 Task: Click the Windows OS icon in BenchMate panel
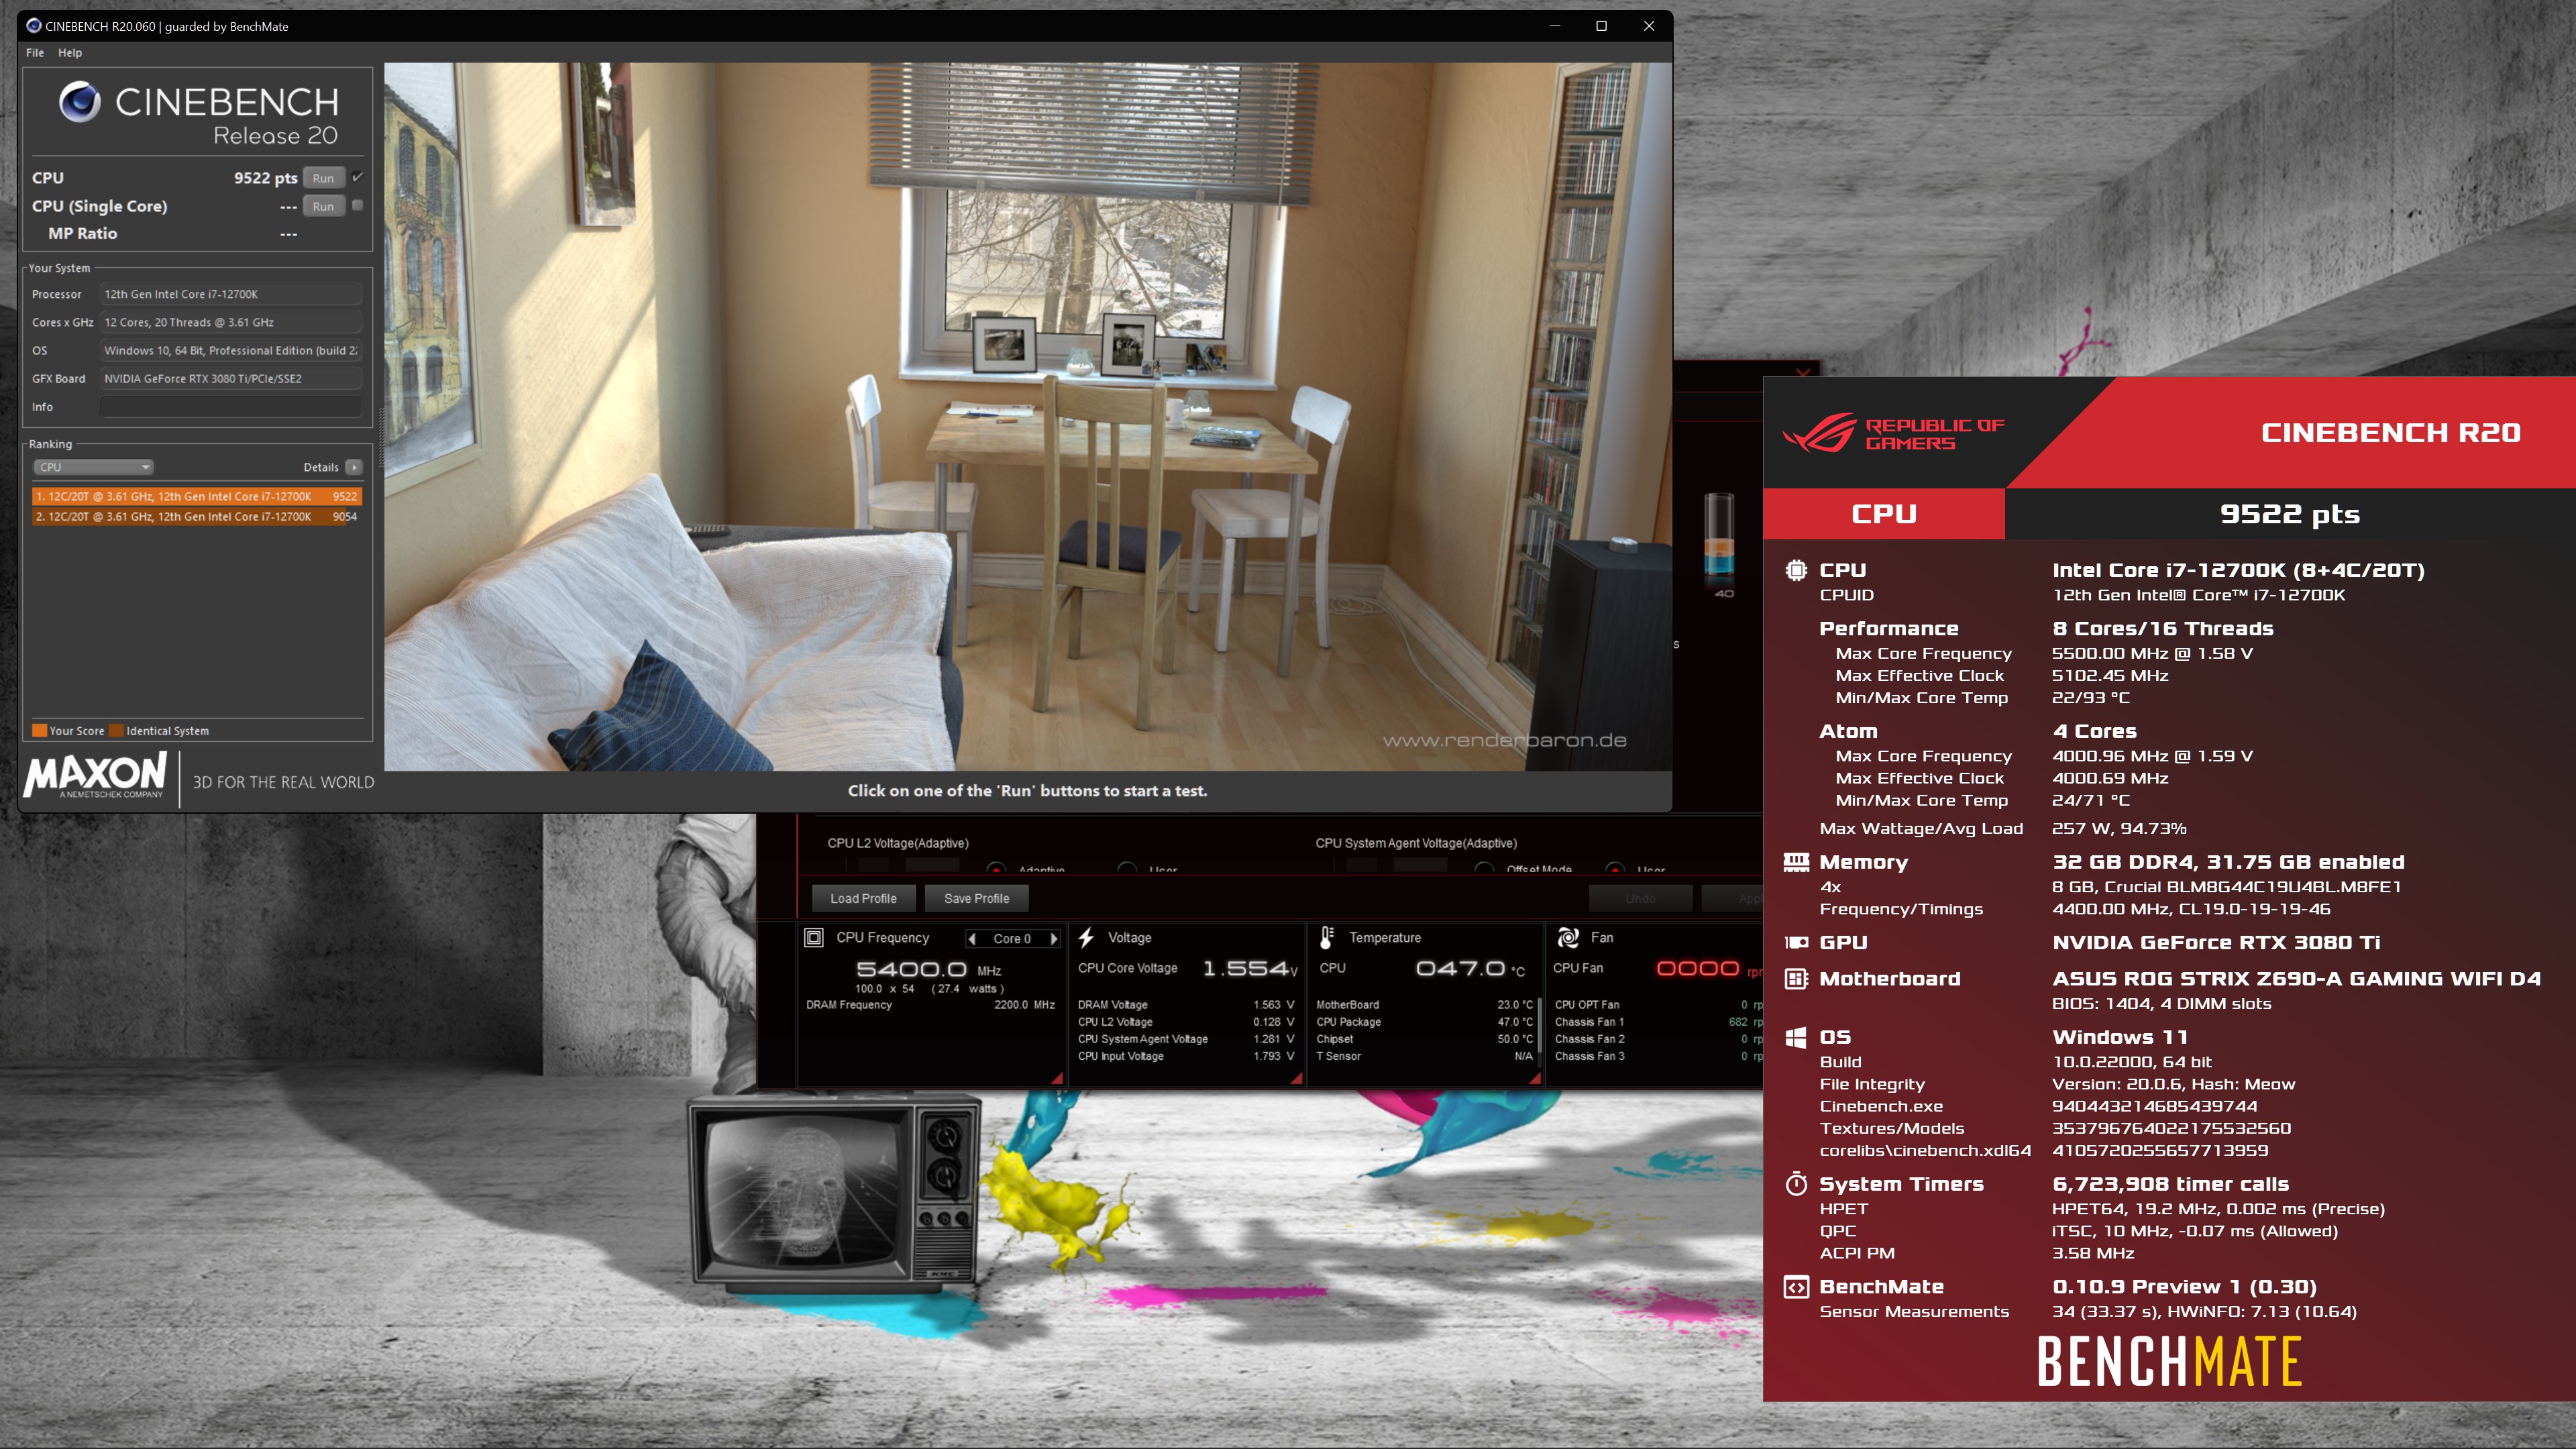coord(1796,1037)
